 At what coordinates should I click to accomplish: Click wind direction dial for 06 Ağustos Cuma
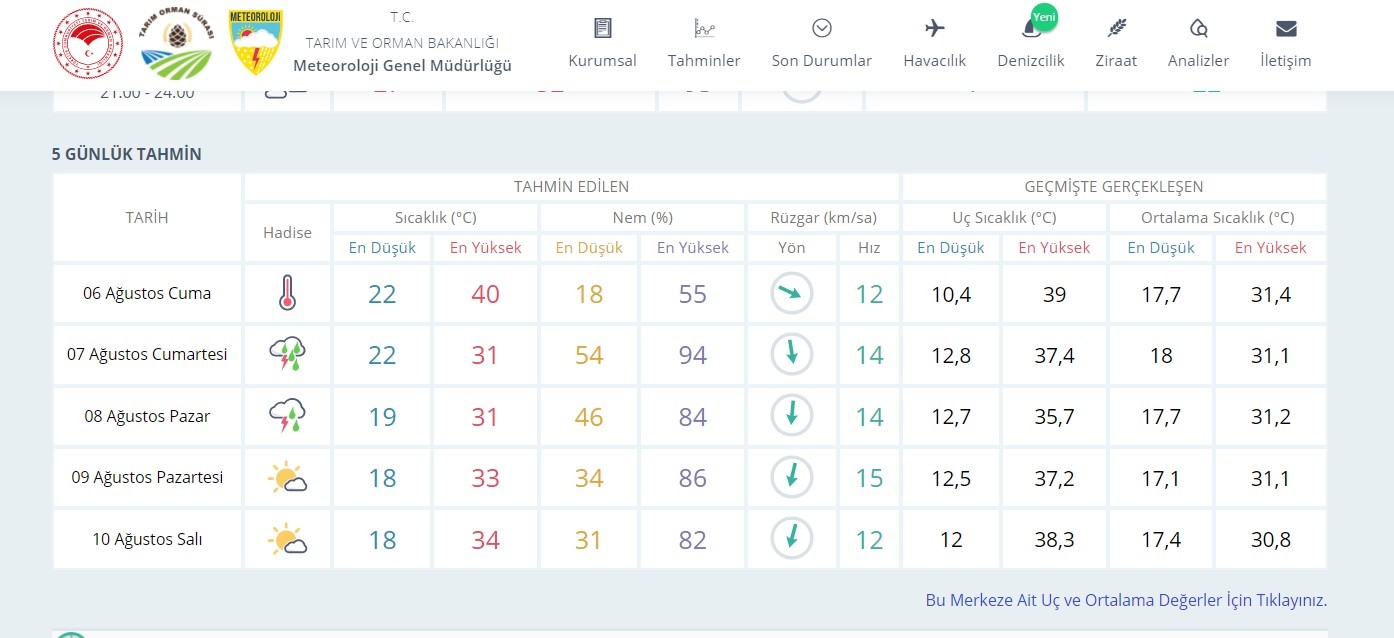791,294
